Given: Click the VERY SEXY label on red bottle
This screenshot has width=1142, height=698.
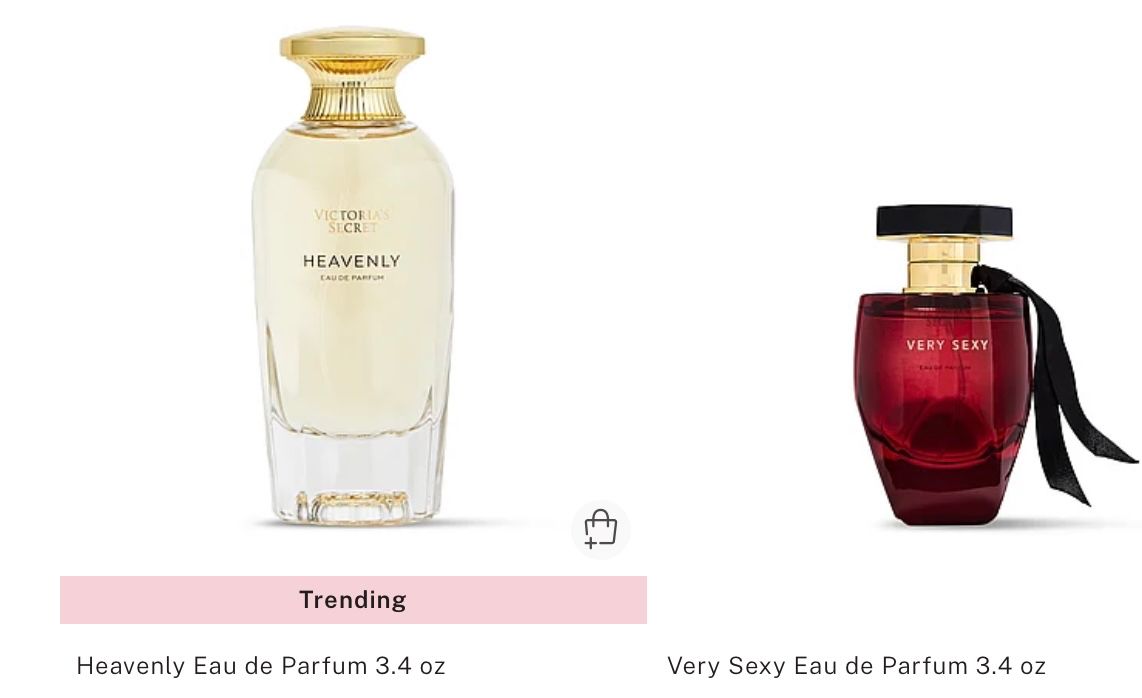Looking at the screenshot, I should [x=948, y=345].
